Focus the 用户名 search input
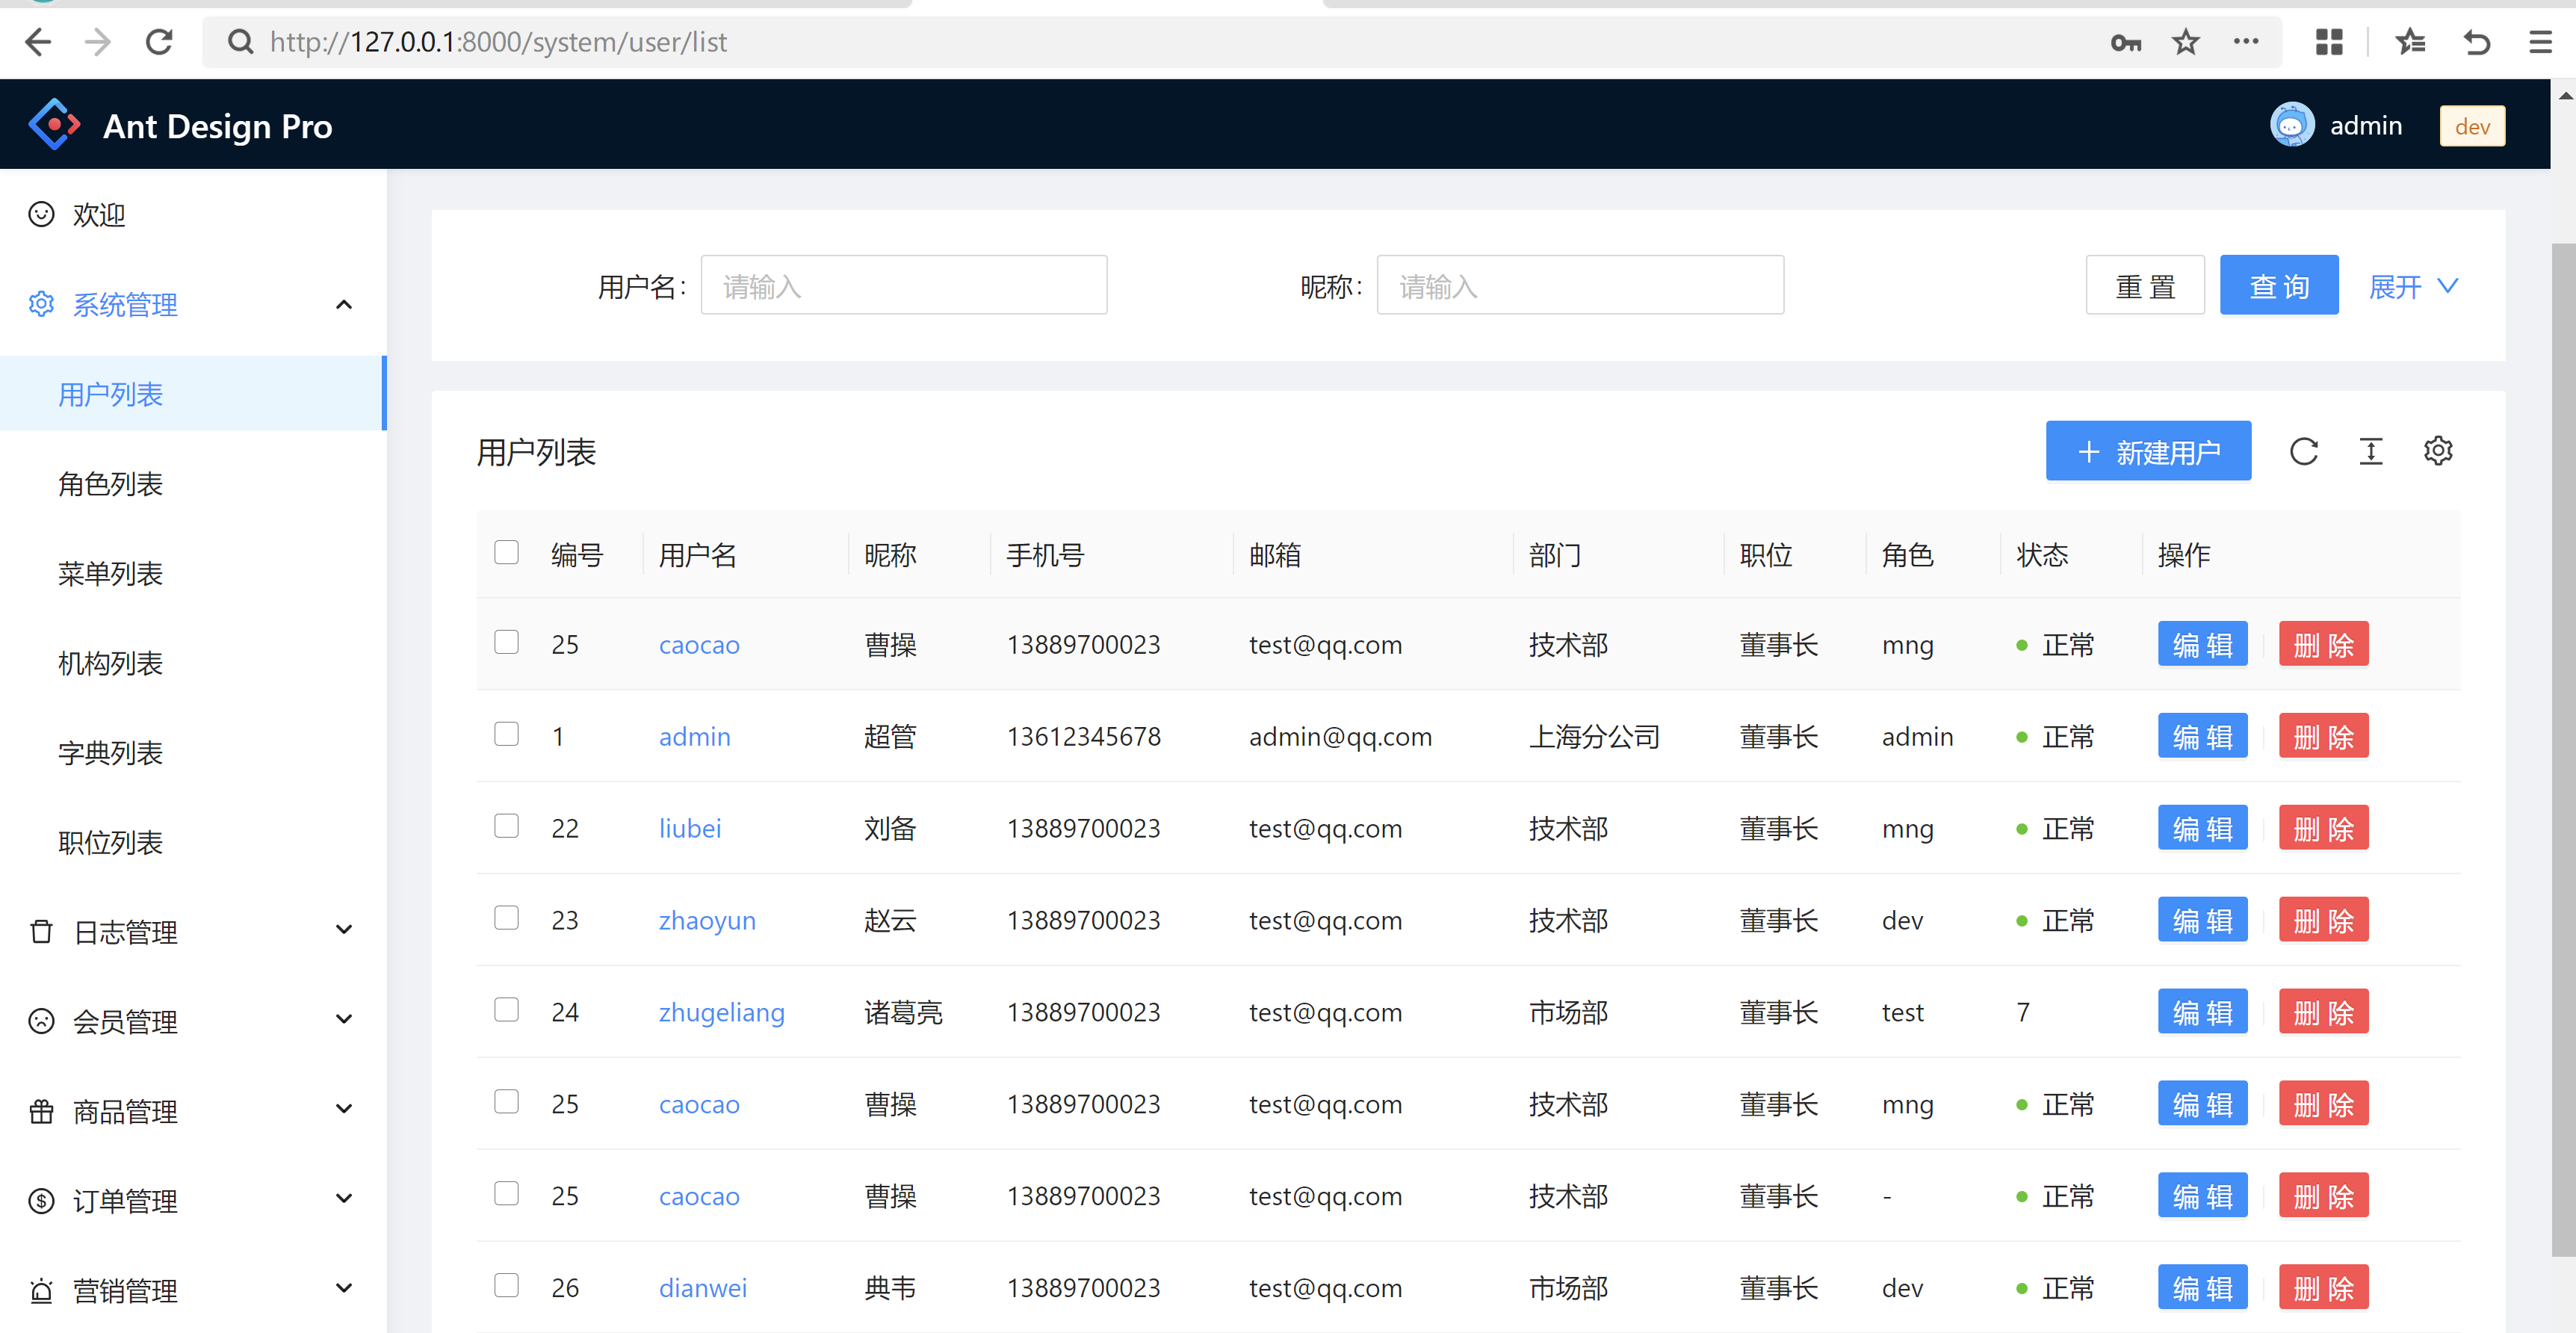This screenshot has height=1333, width=2576. click(x=903, y=286)
